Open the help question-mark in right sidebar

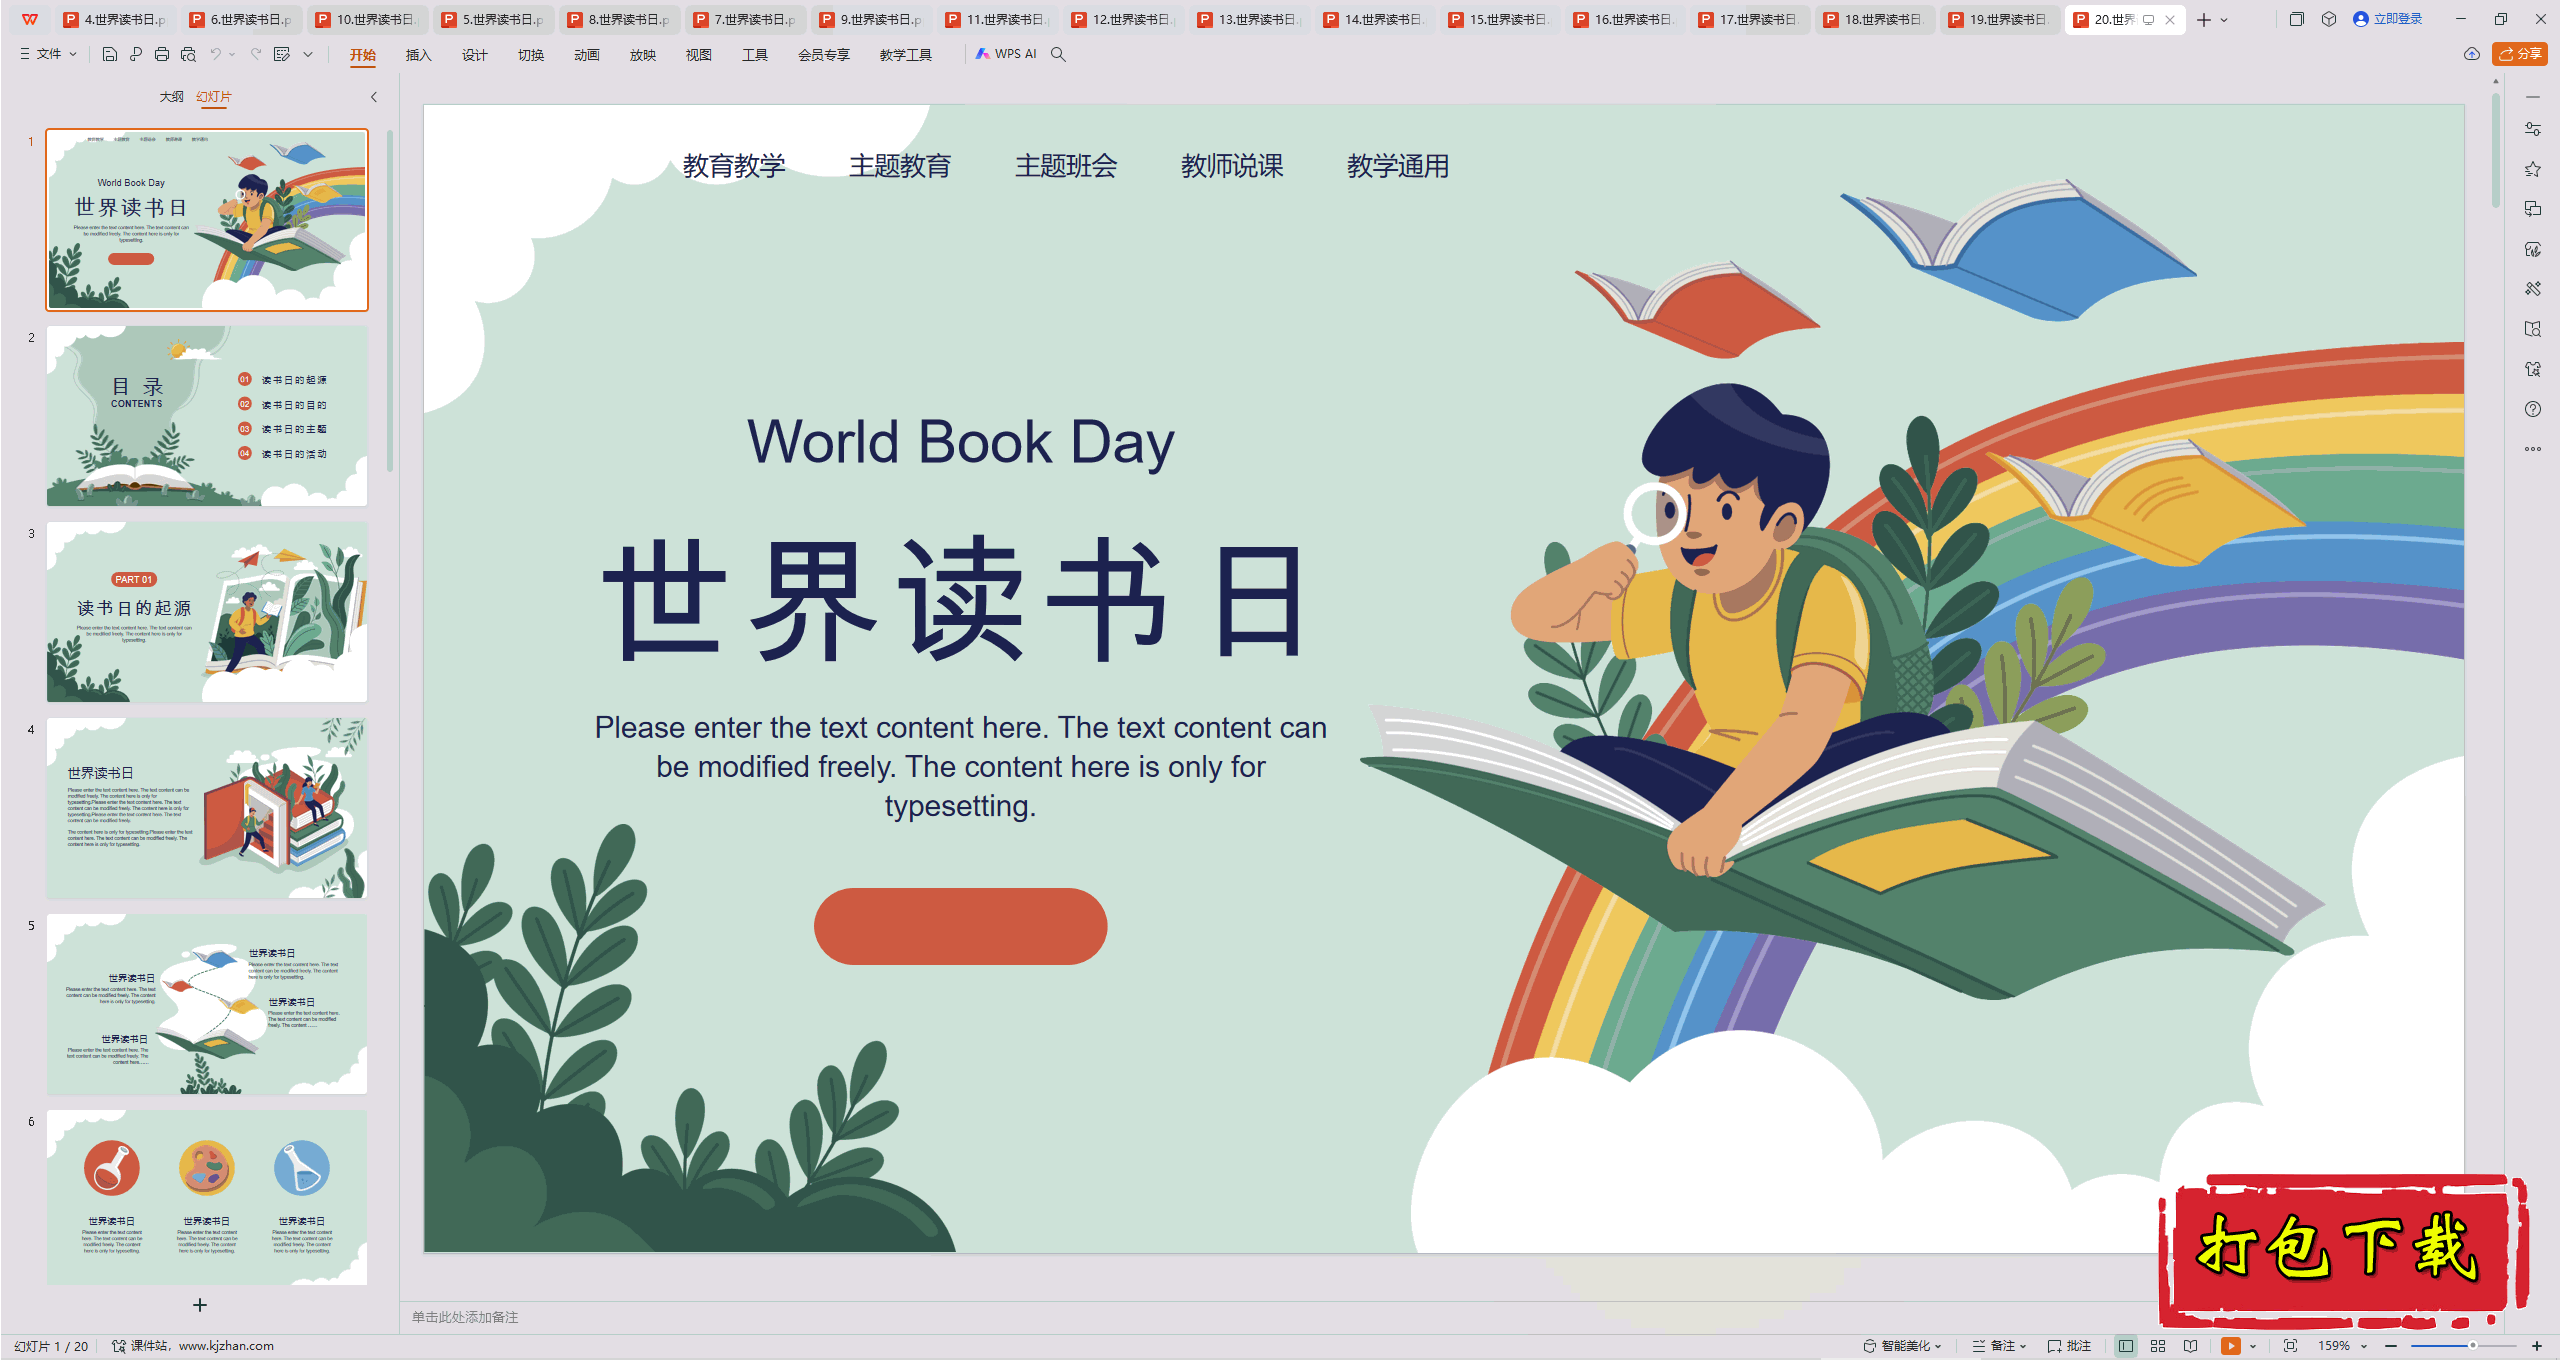click(2532, 409)
